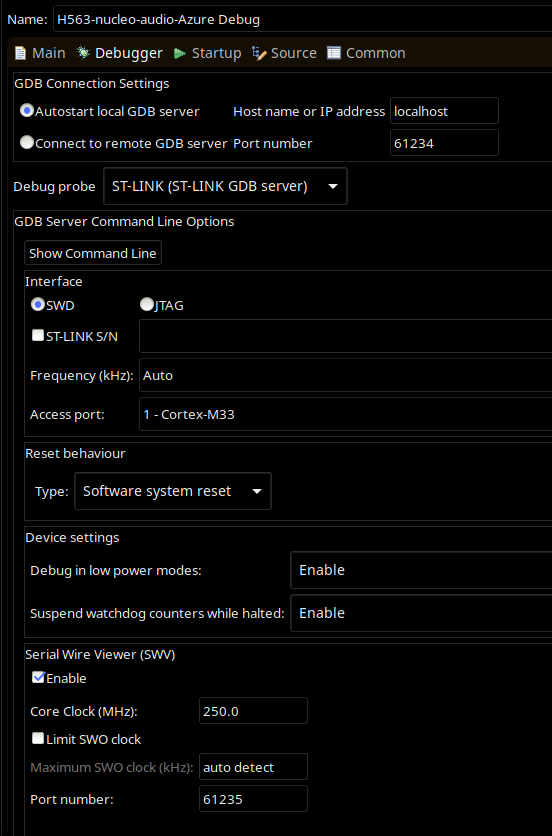This screenshot has width=552, height=836.
Task: Open the Reset behaviour Type dropdown
Action: pyautogui.click(x=173, y=491)
